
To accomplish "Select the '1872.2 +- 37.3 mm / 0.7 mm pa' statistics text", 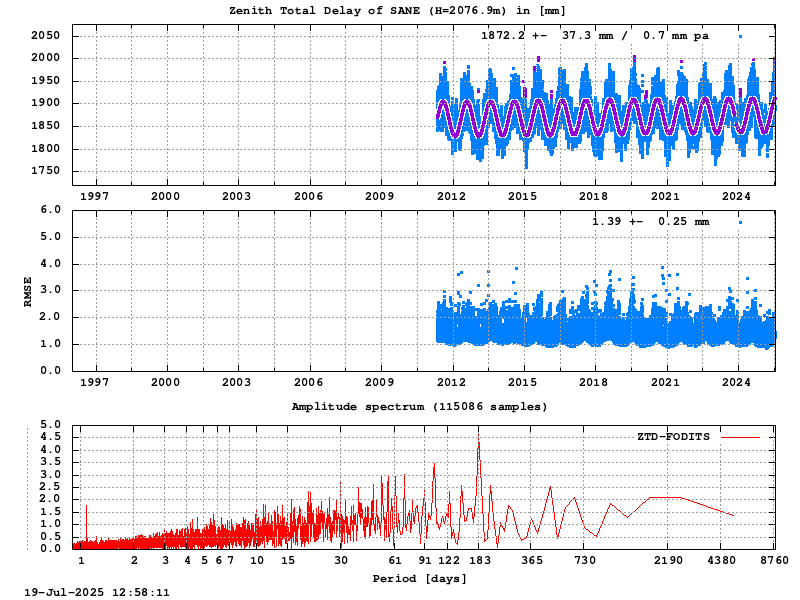I will point(594,36).
